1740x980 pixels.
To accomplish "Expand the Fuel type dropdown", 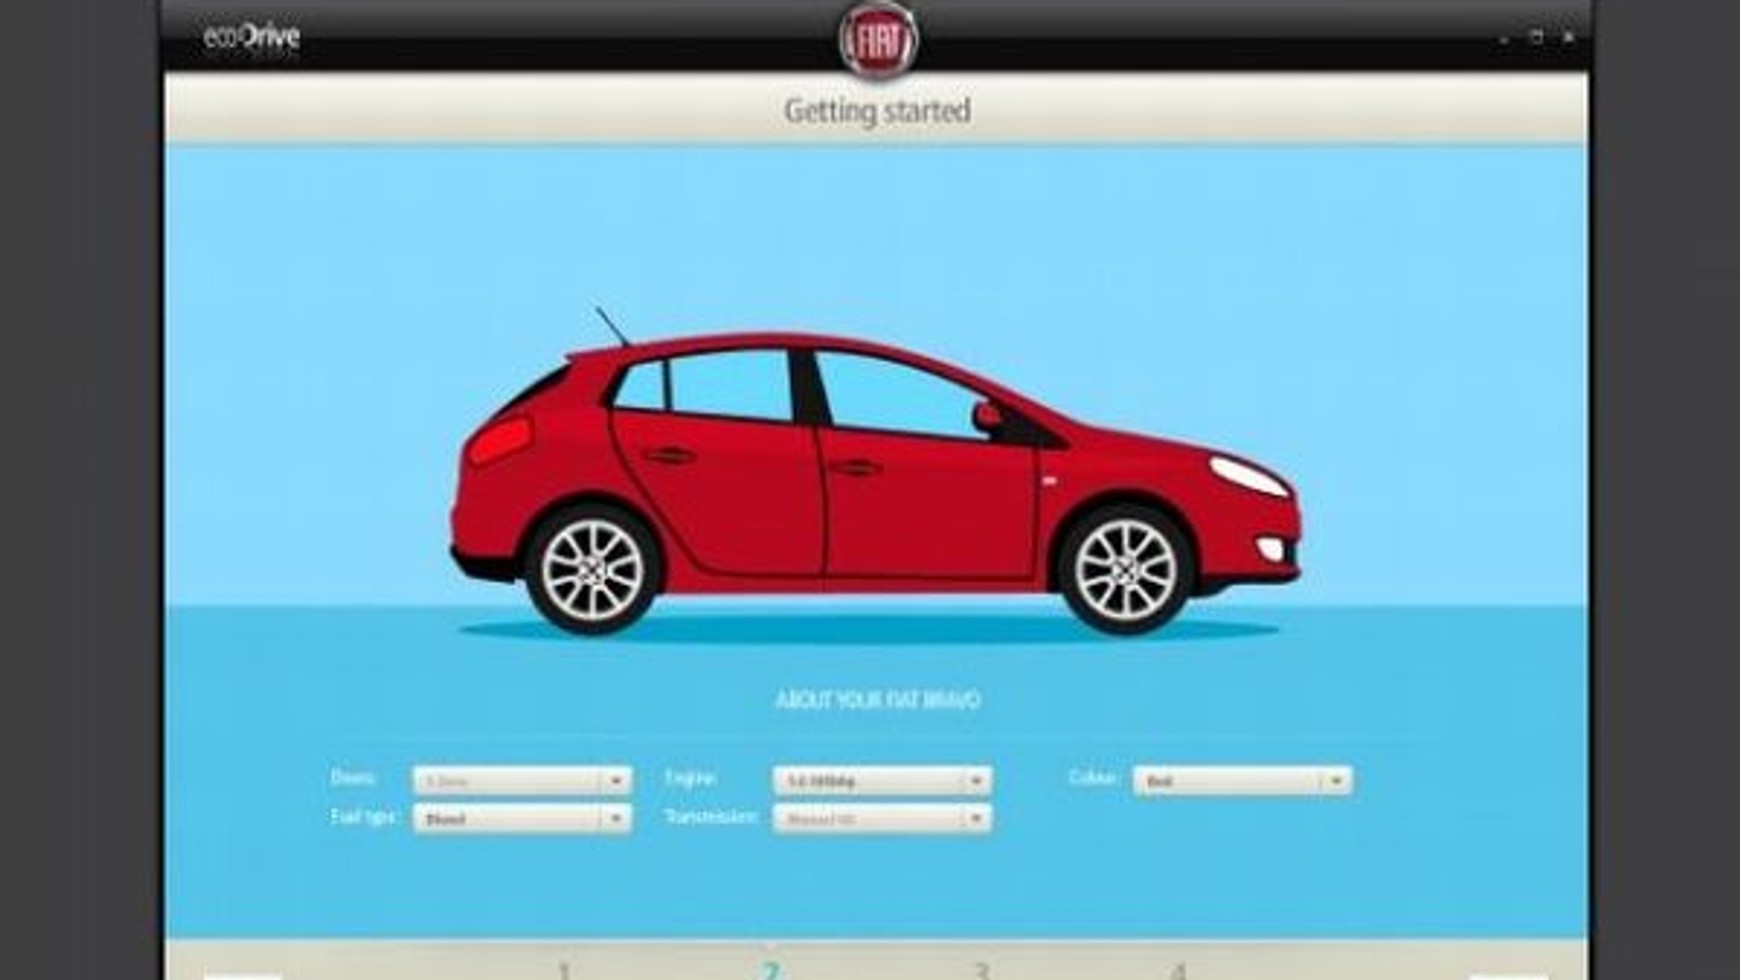I will click(522, 819).
